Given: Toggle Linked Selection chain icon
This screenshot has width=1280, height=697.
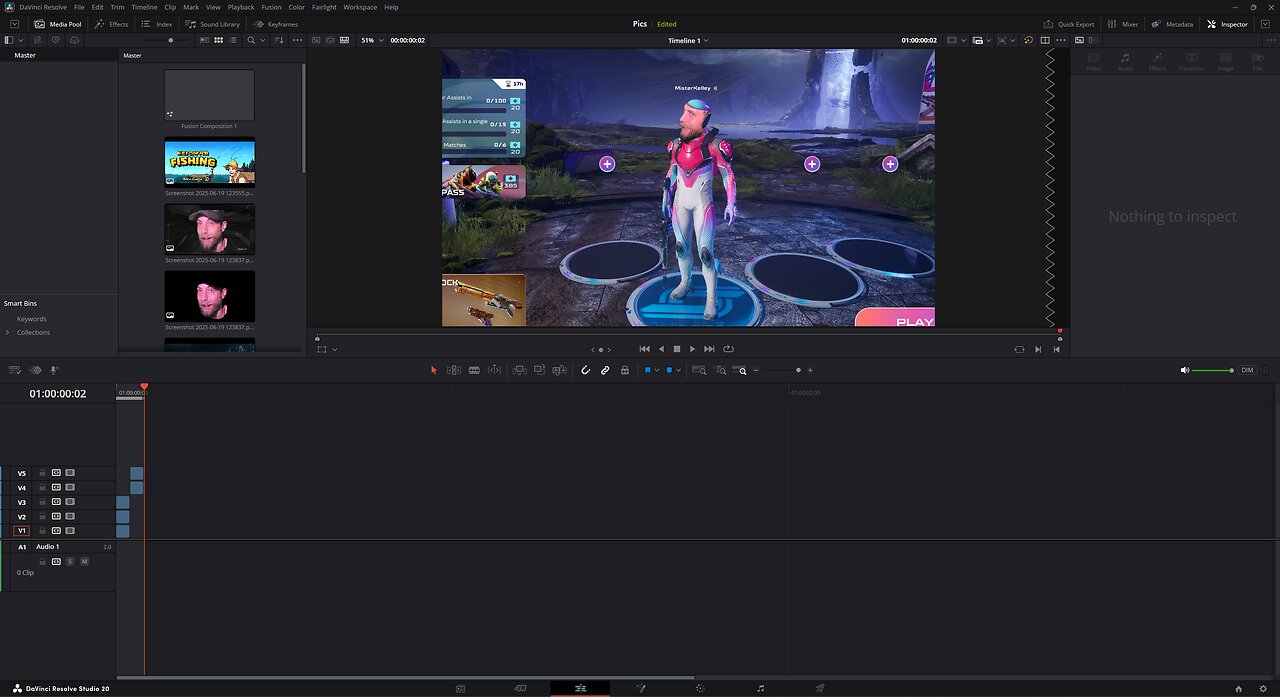Looking at the screenshot, I should pyautogui.click(x=605, y=370).
